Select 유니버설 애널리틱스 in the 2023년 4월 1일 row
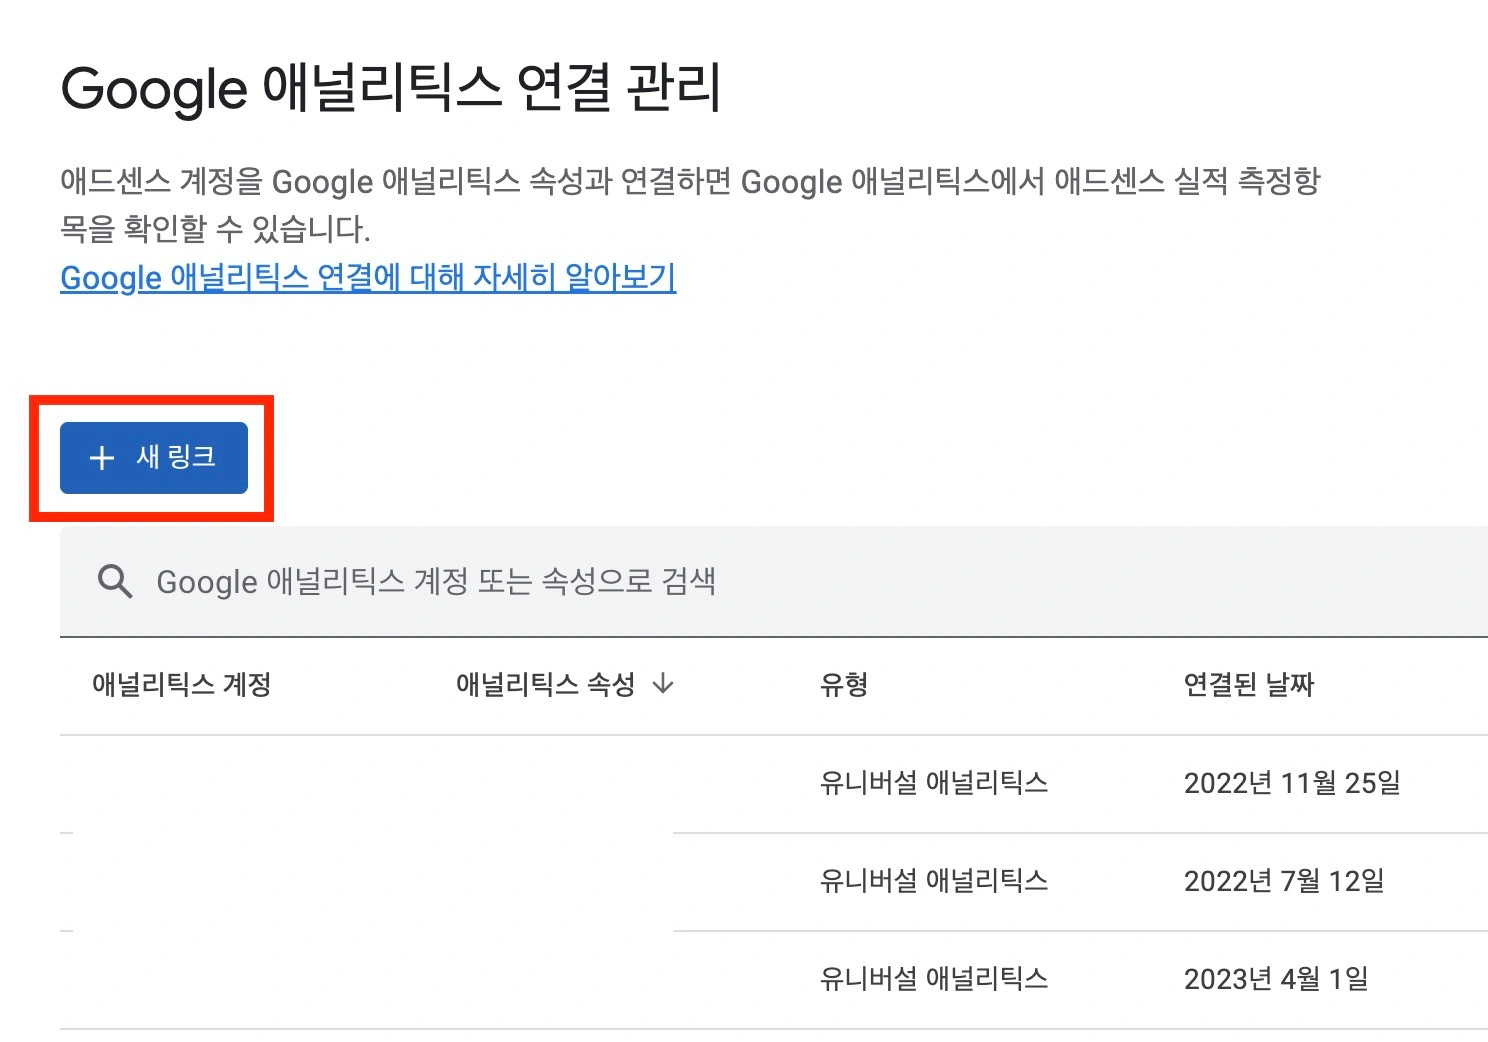Image resolution: width=1488 pixels, height=1042 pixels. (934, 979)
